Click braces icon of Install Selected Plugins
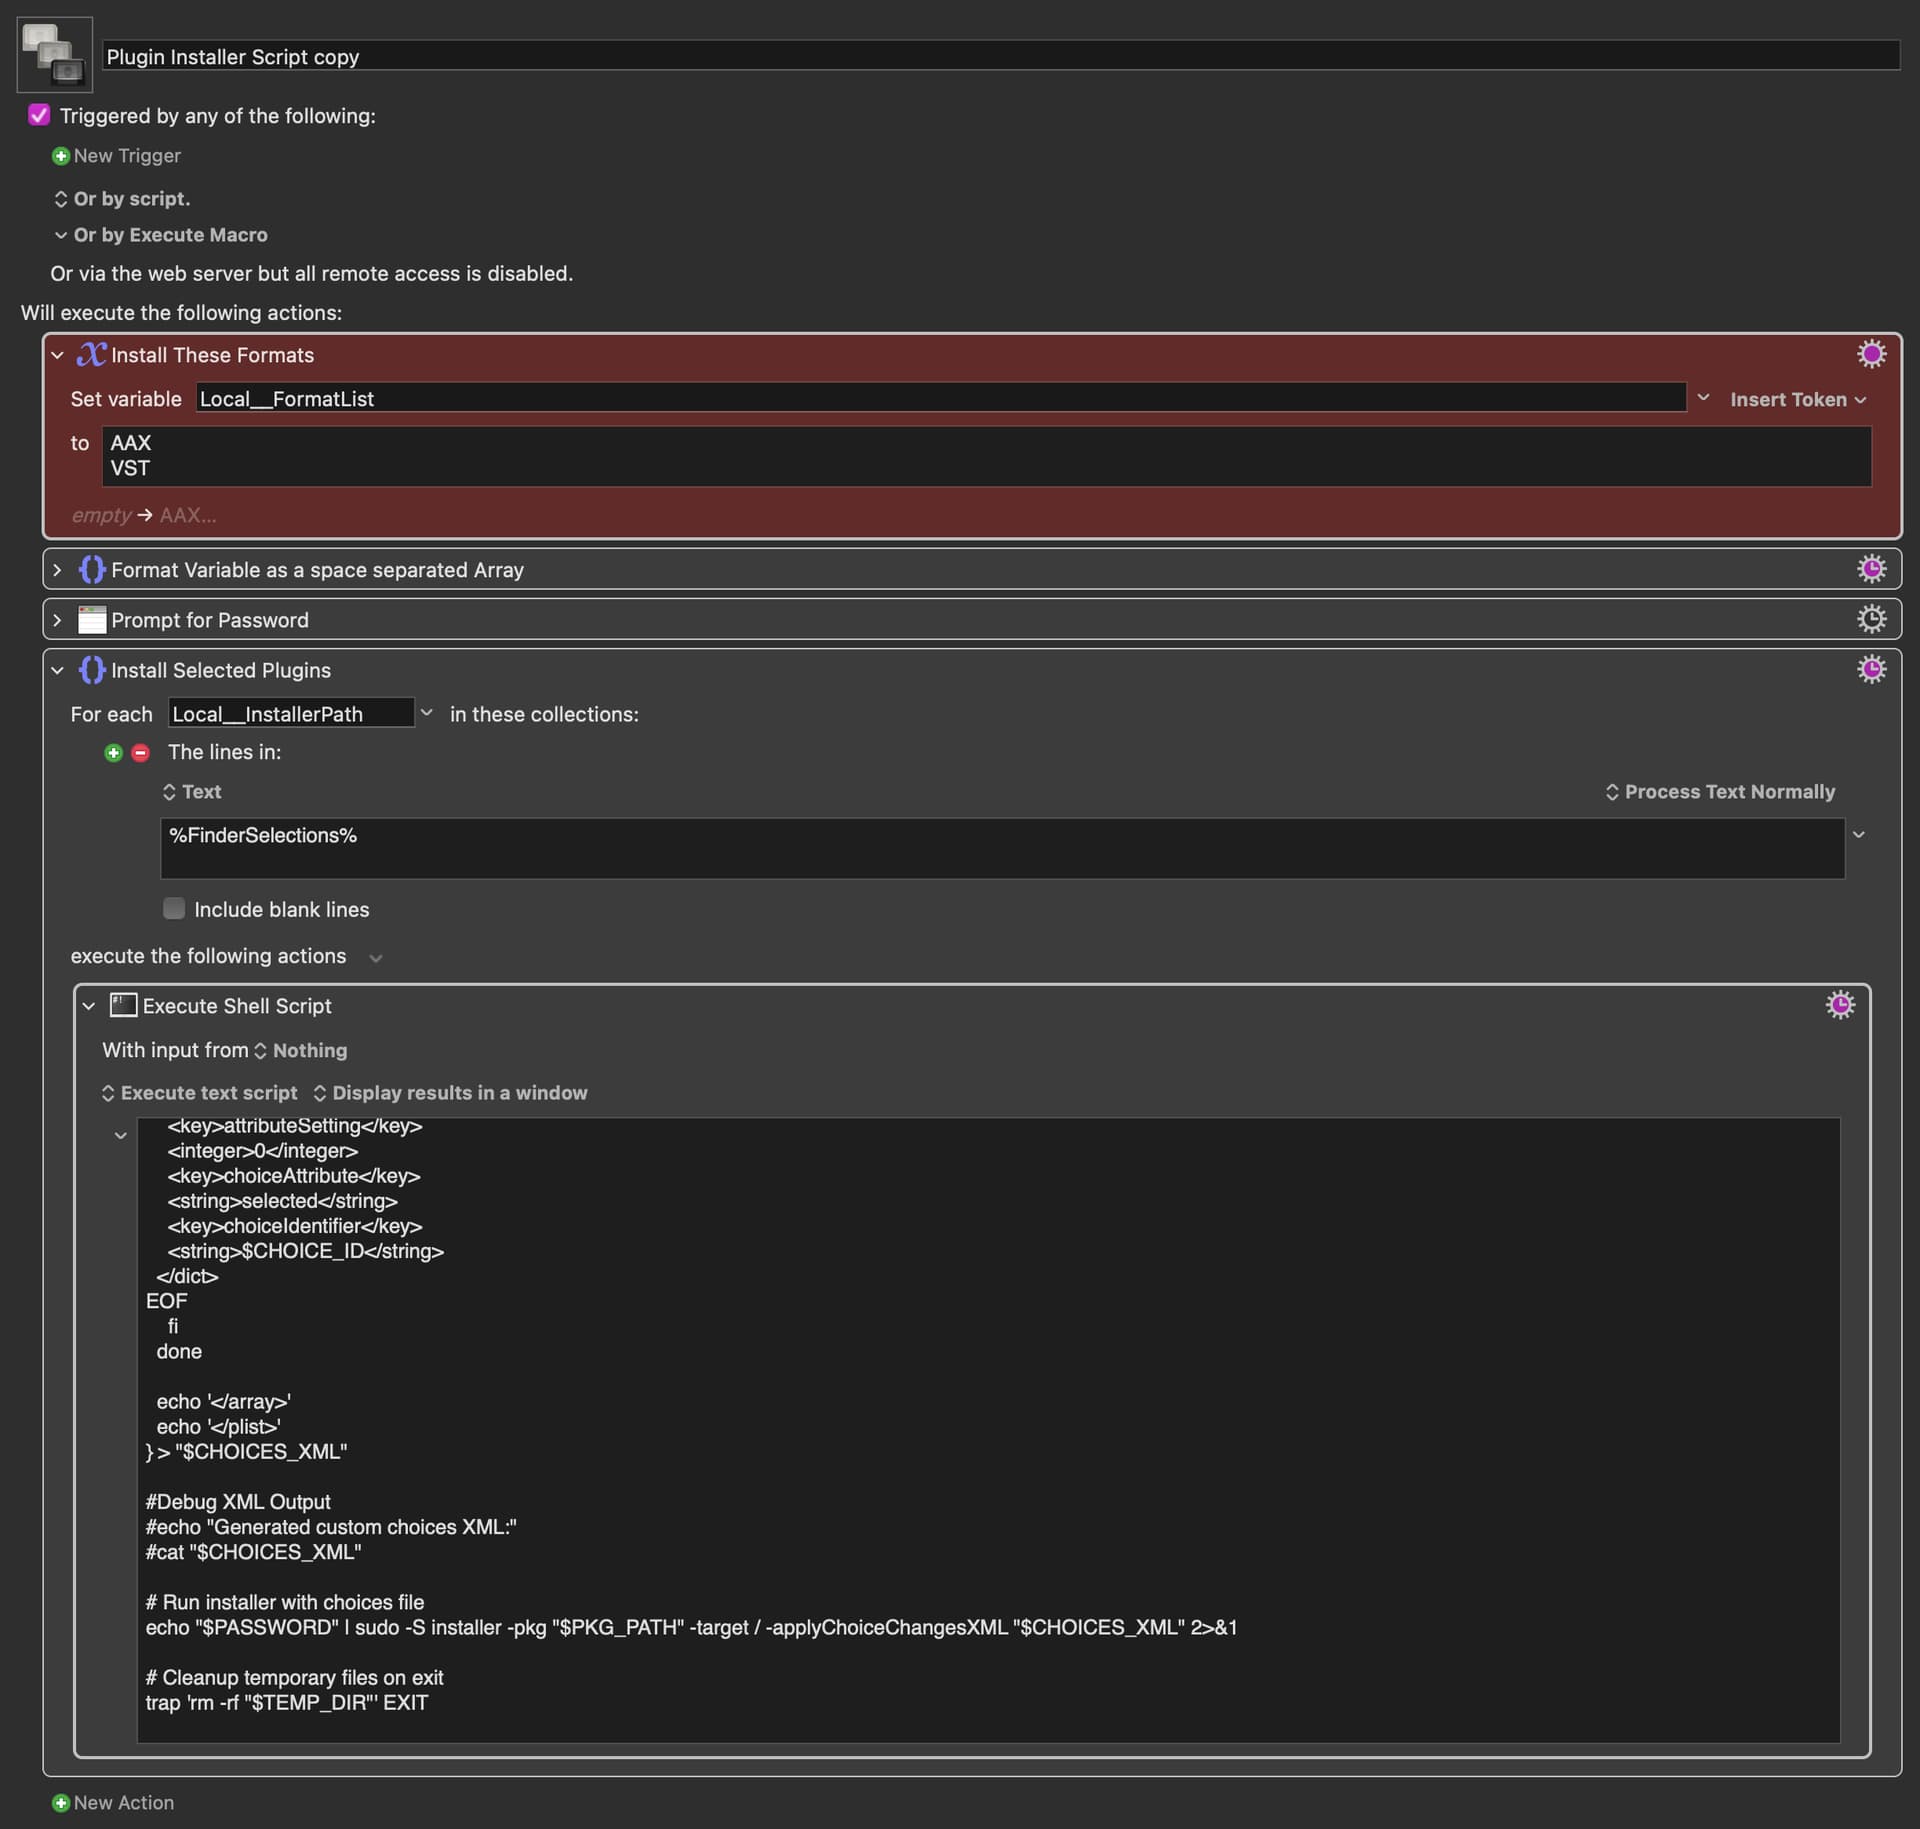The height and width of the screenshot is (1829, 1920). [x=91, y=670]
